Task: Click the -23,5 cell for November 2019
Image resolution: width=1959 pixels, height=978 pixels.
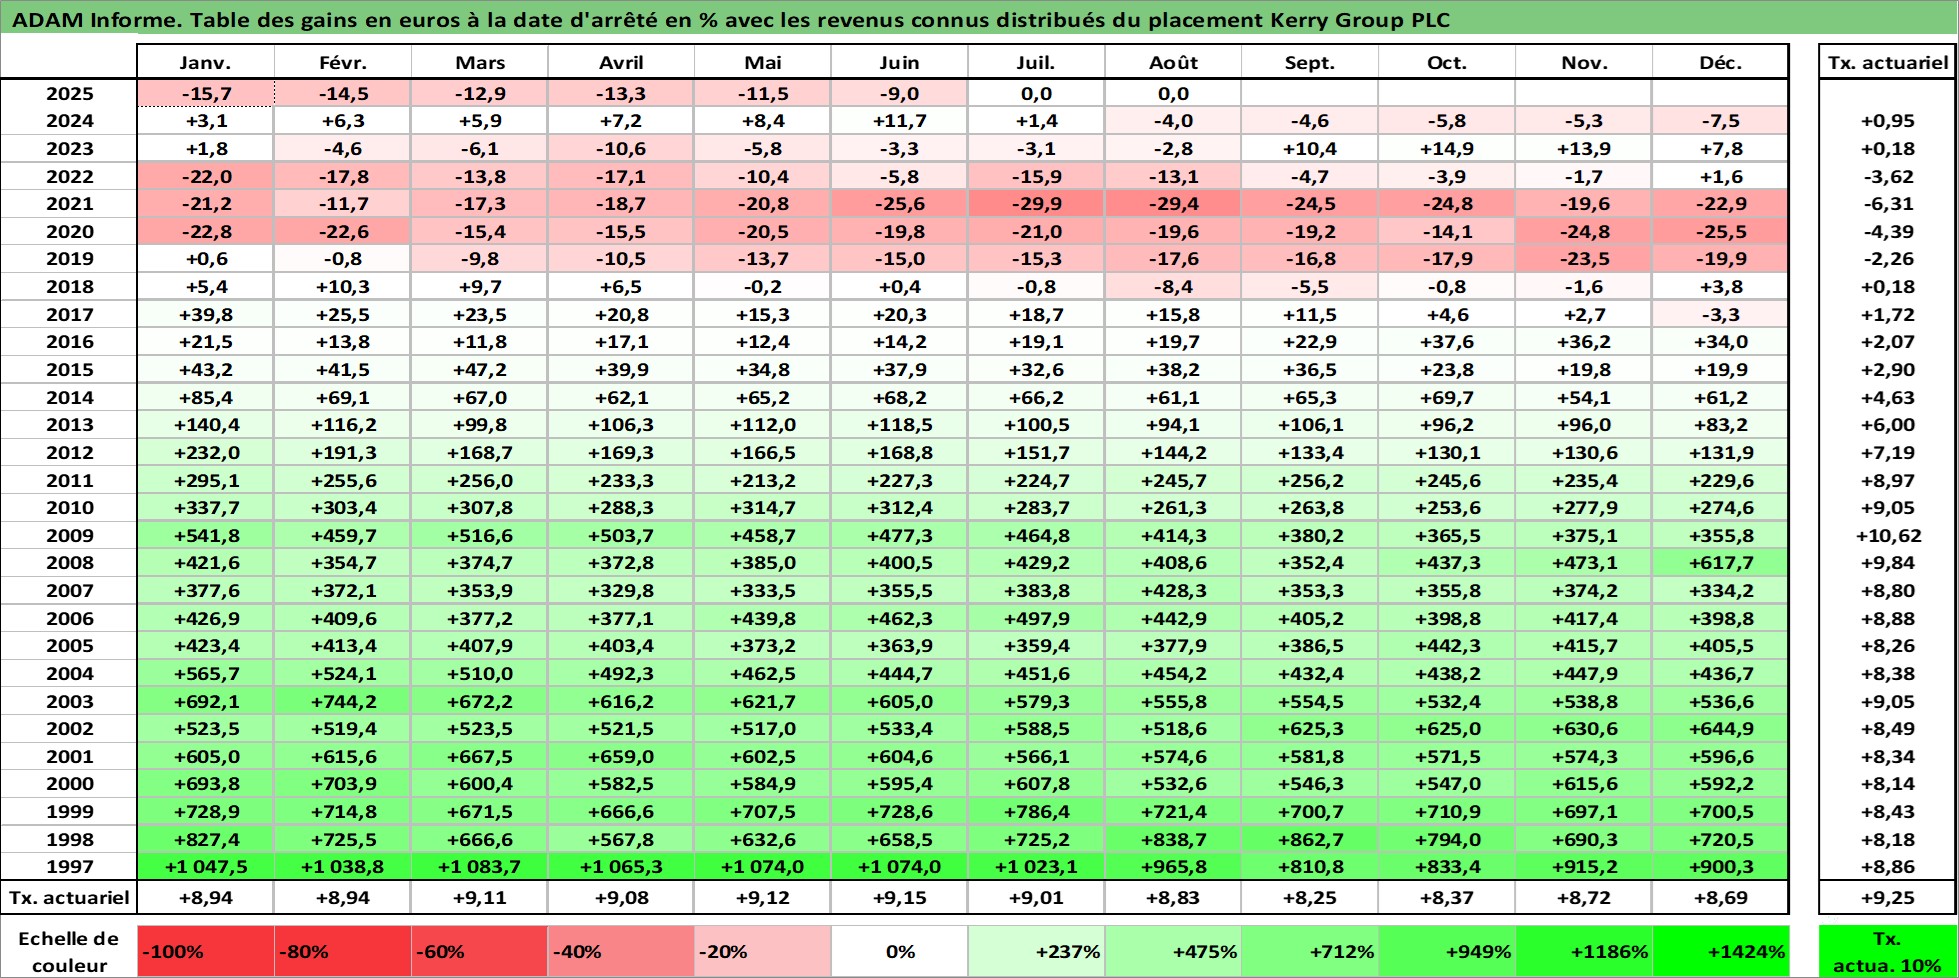Action: (x=1584, y=258)
